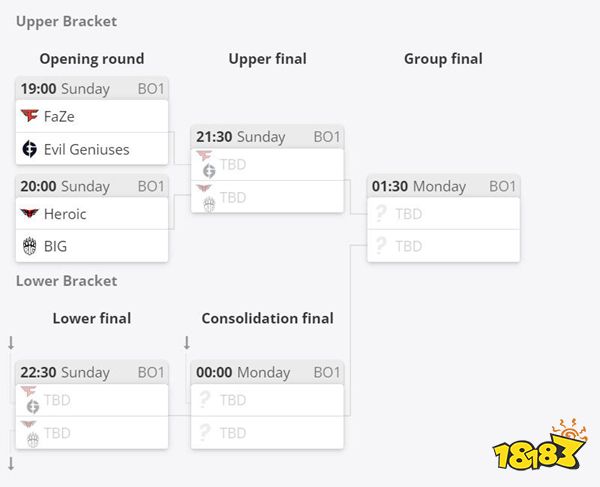This screenshot has width=600, height=487.
Task: Open the Heroic team link
Action: (65, 214)
